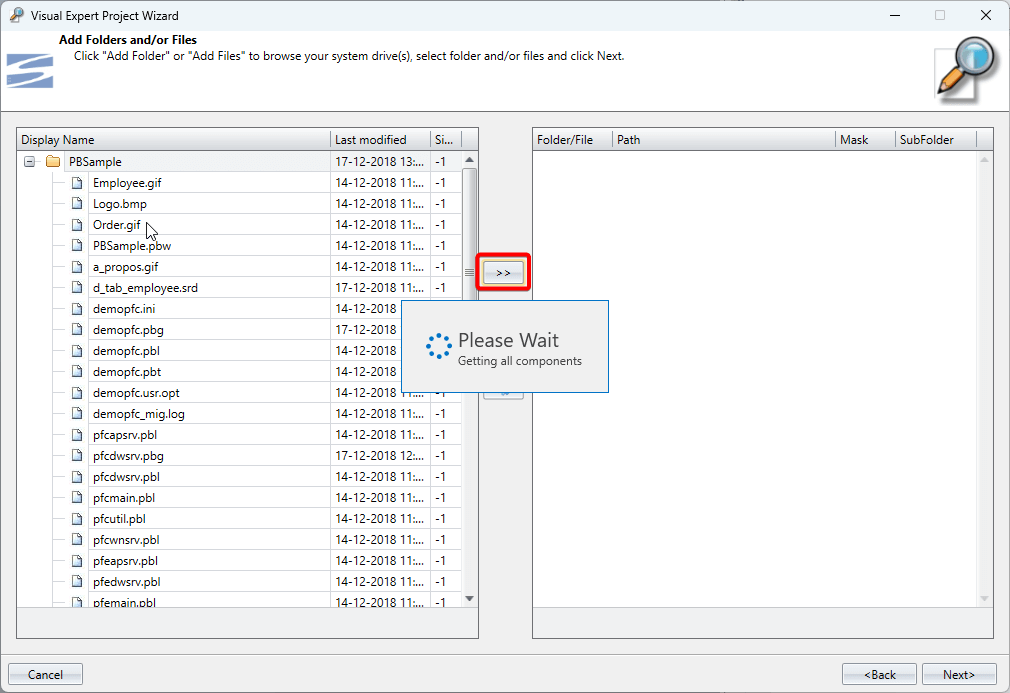Click the file icon next to a_propos.gif
Screen dimensions: 1010x693
pyautogui.click(x=76, y=267)
